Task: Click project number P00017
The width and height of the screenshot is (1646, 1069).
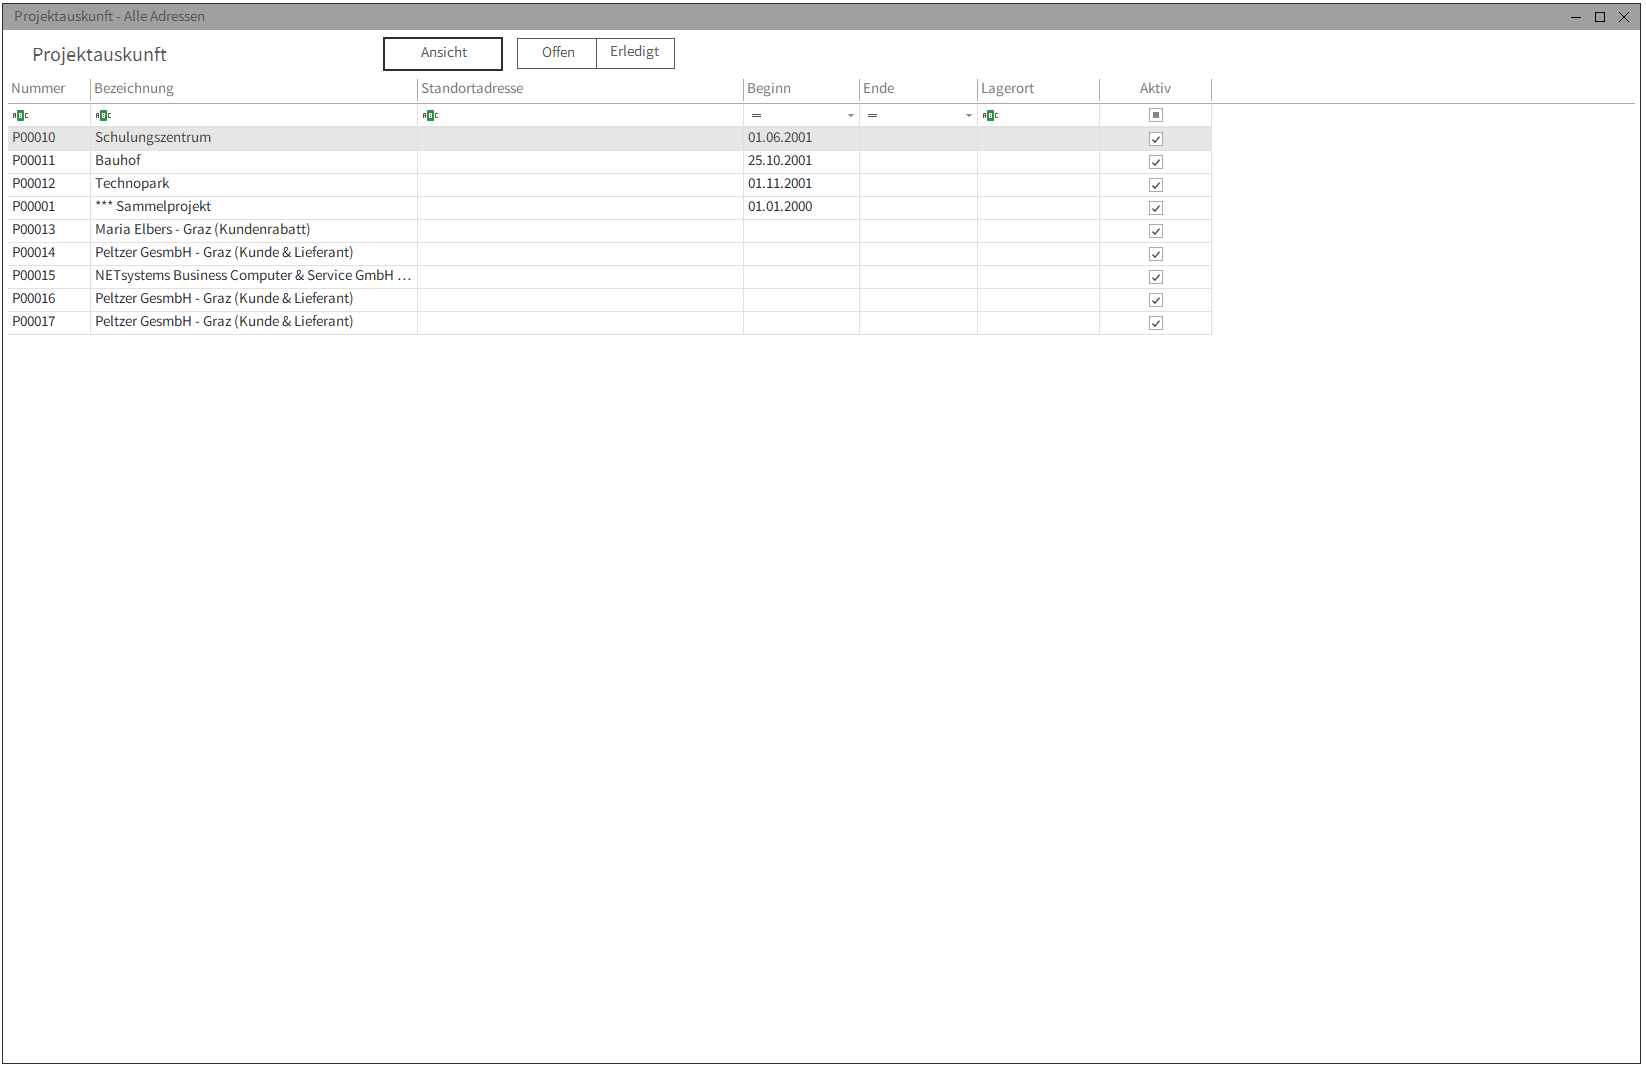Action: pos(34,322)
